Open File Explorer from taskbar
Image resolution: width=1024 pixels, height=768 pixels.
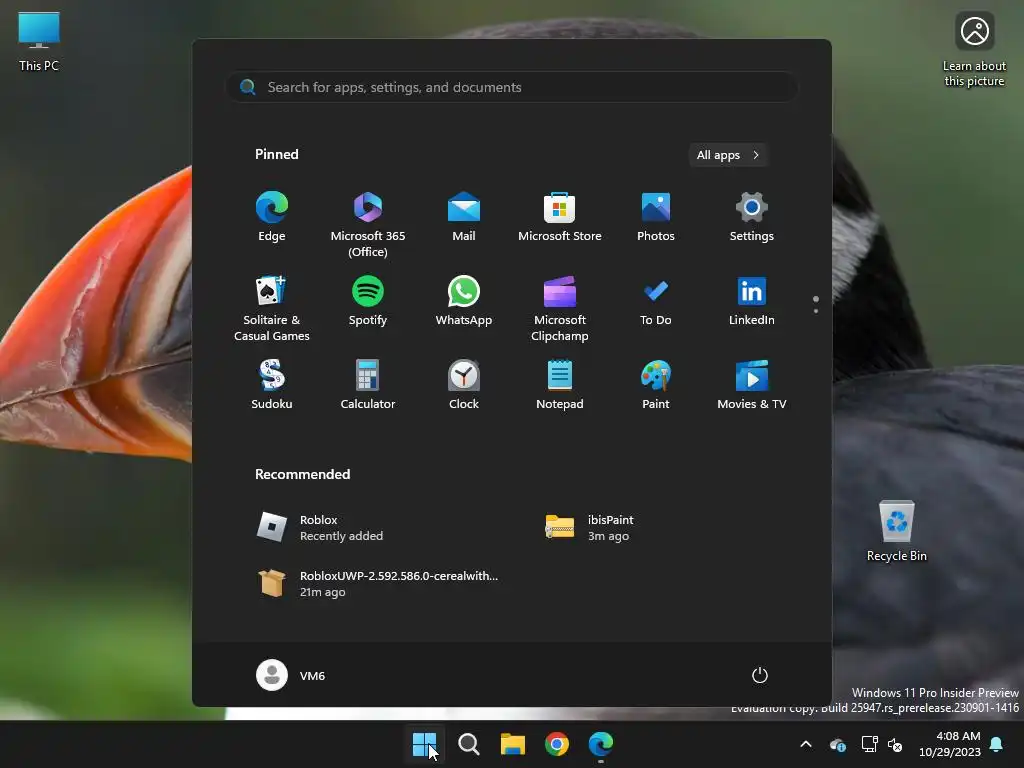pos(513,744)
